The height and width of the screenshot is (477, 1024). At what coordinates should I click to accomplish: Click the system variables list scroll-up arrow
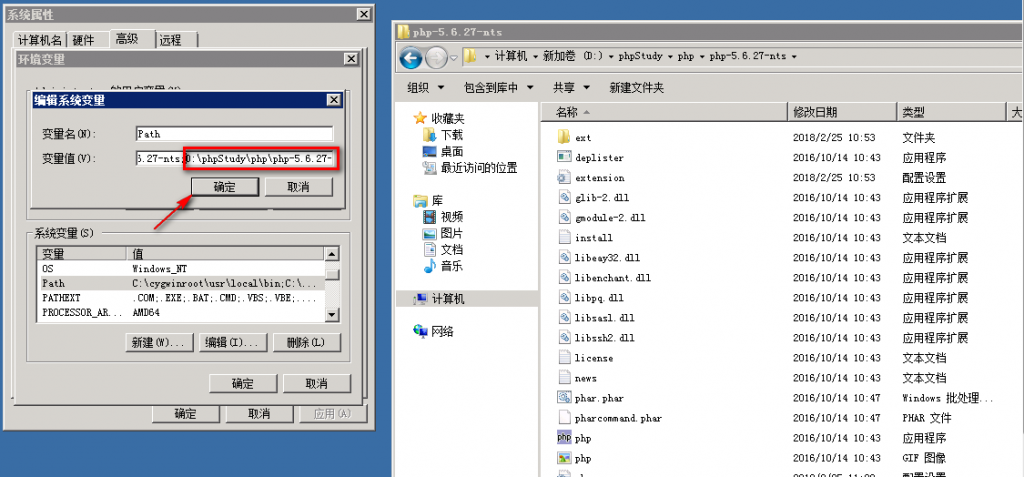coord(332,254)
